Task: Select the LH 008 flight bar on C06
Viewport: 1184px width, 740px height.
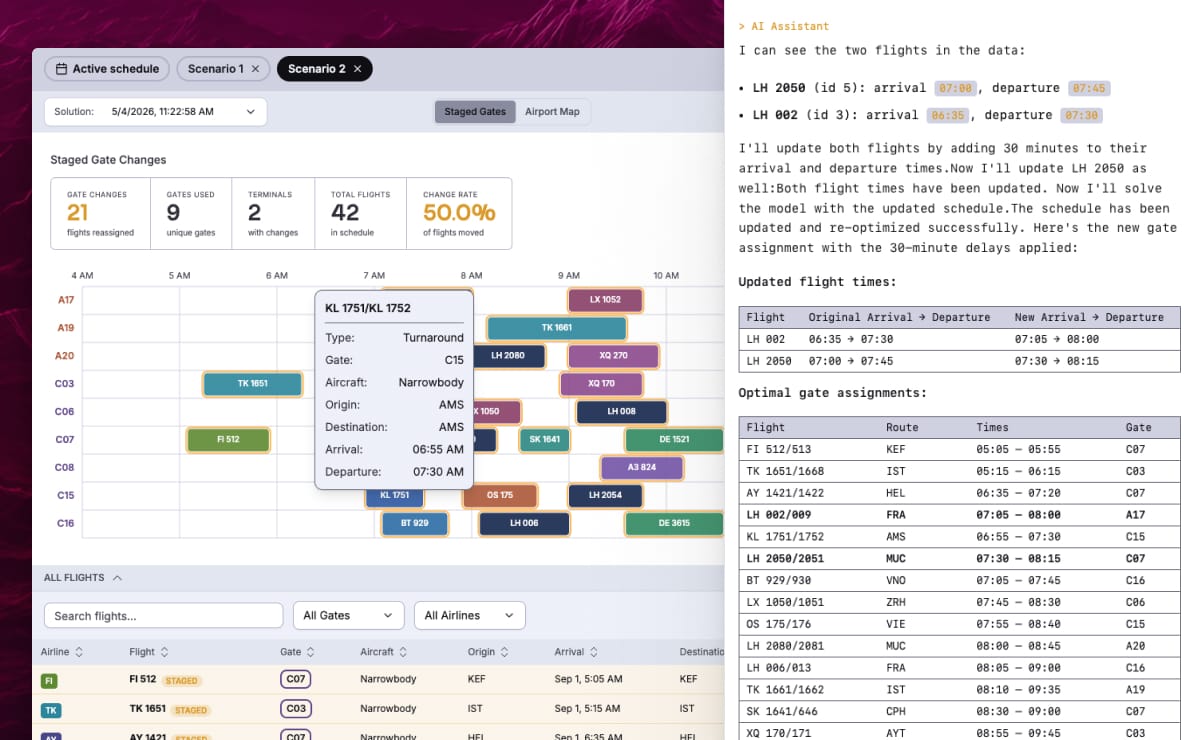Action: tap(621, 412)
